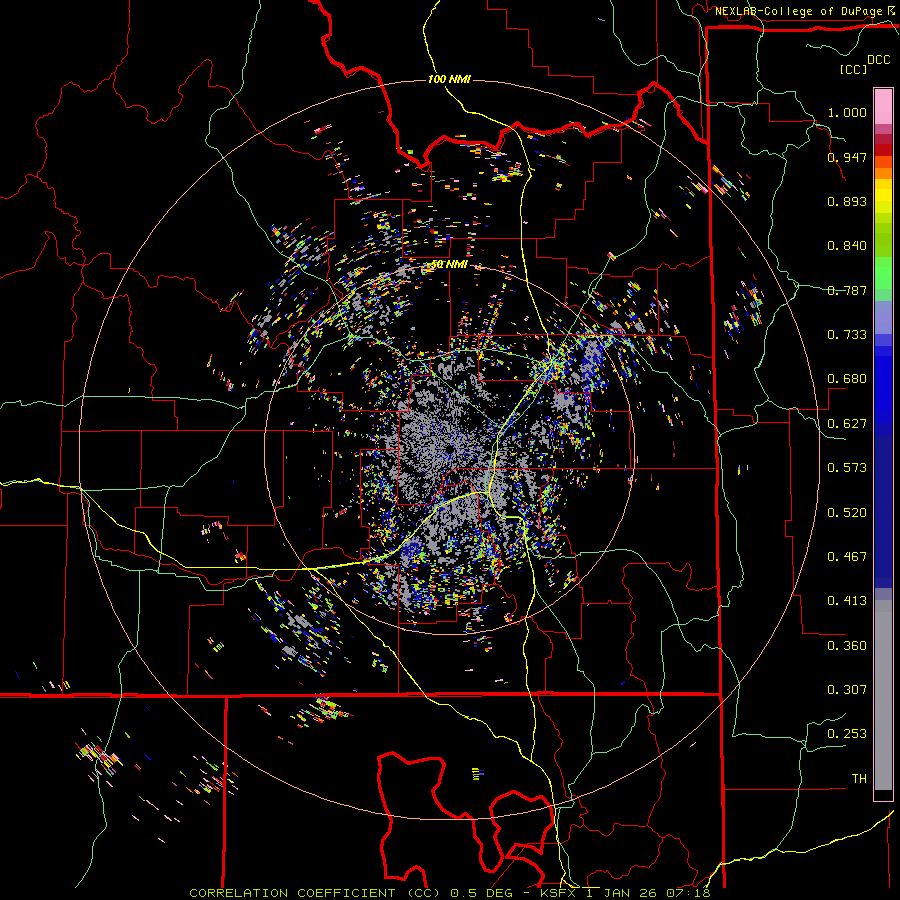The width and height of the screenshot is (900, 900).
Task: Click the 07:18 timestamp in the caption
Action: [688, 893]
